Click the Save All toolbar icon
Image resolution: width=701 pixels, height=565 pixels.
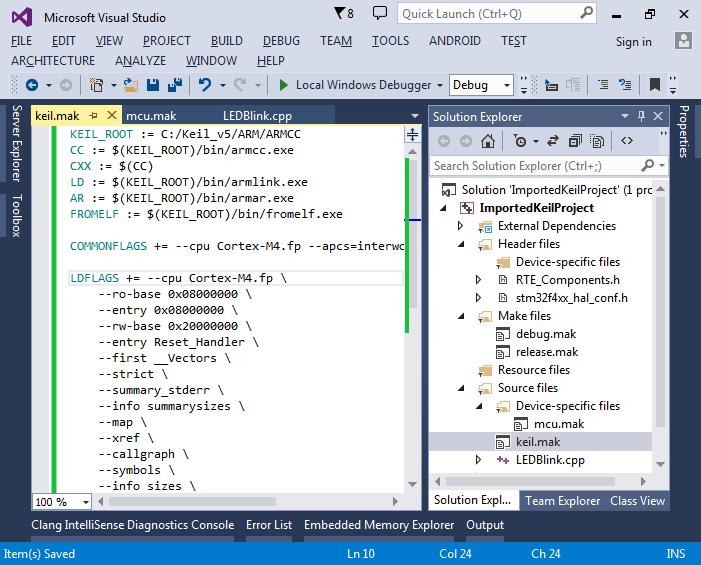click(176, 86)
